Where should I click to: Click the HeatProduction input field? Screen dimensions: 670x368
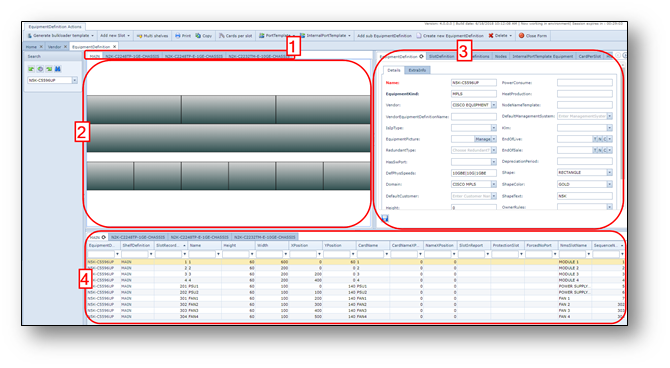pyautogui.click(x=585, y=94)
